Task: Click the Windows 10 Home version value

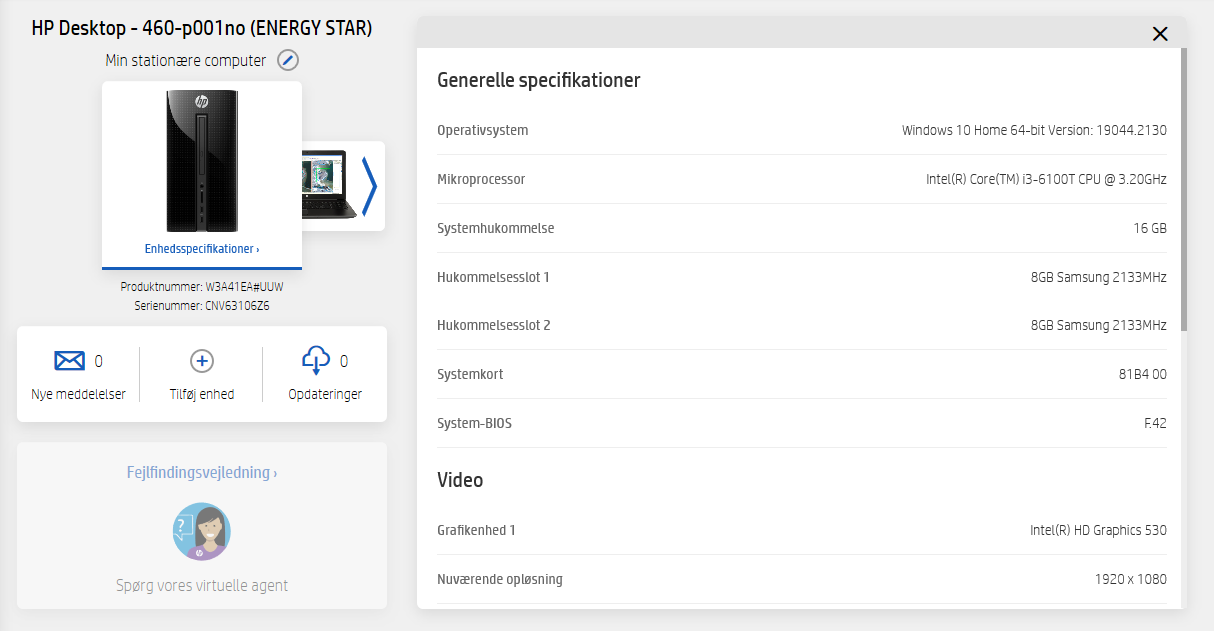Action: (x=1034, y=130)
